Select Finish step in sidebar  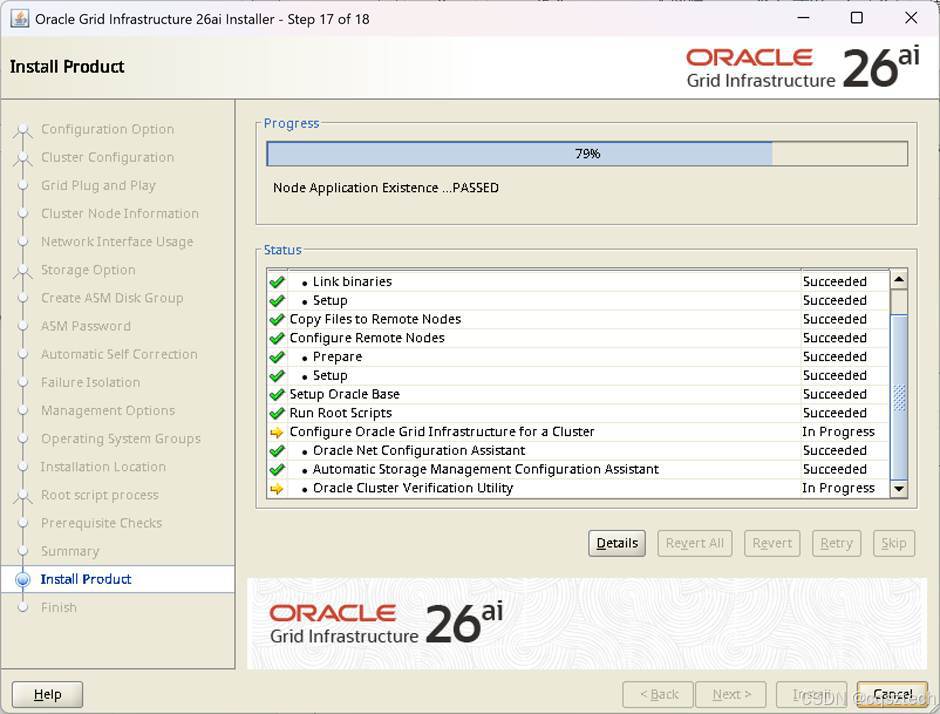click(x=58, y=607)
